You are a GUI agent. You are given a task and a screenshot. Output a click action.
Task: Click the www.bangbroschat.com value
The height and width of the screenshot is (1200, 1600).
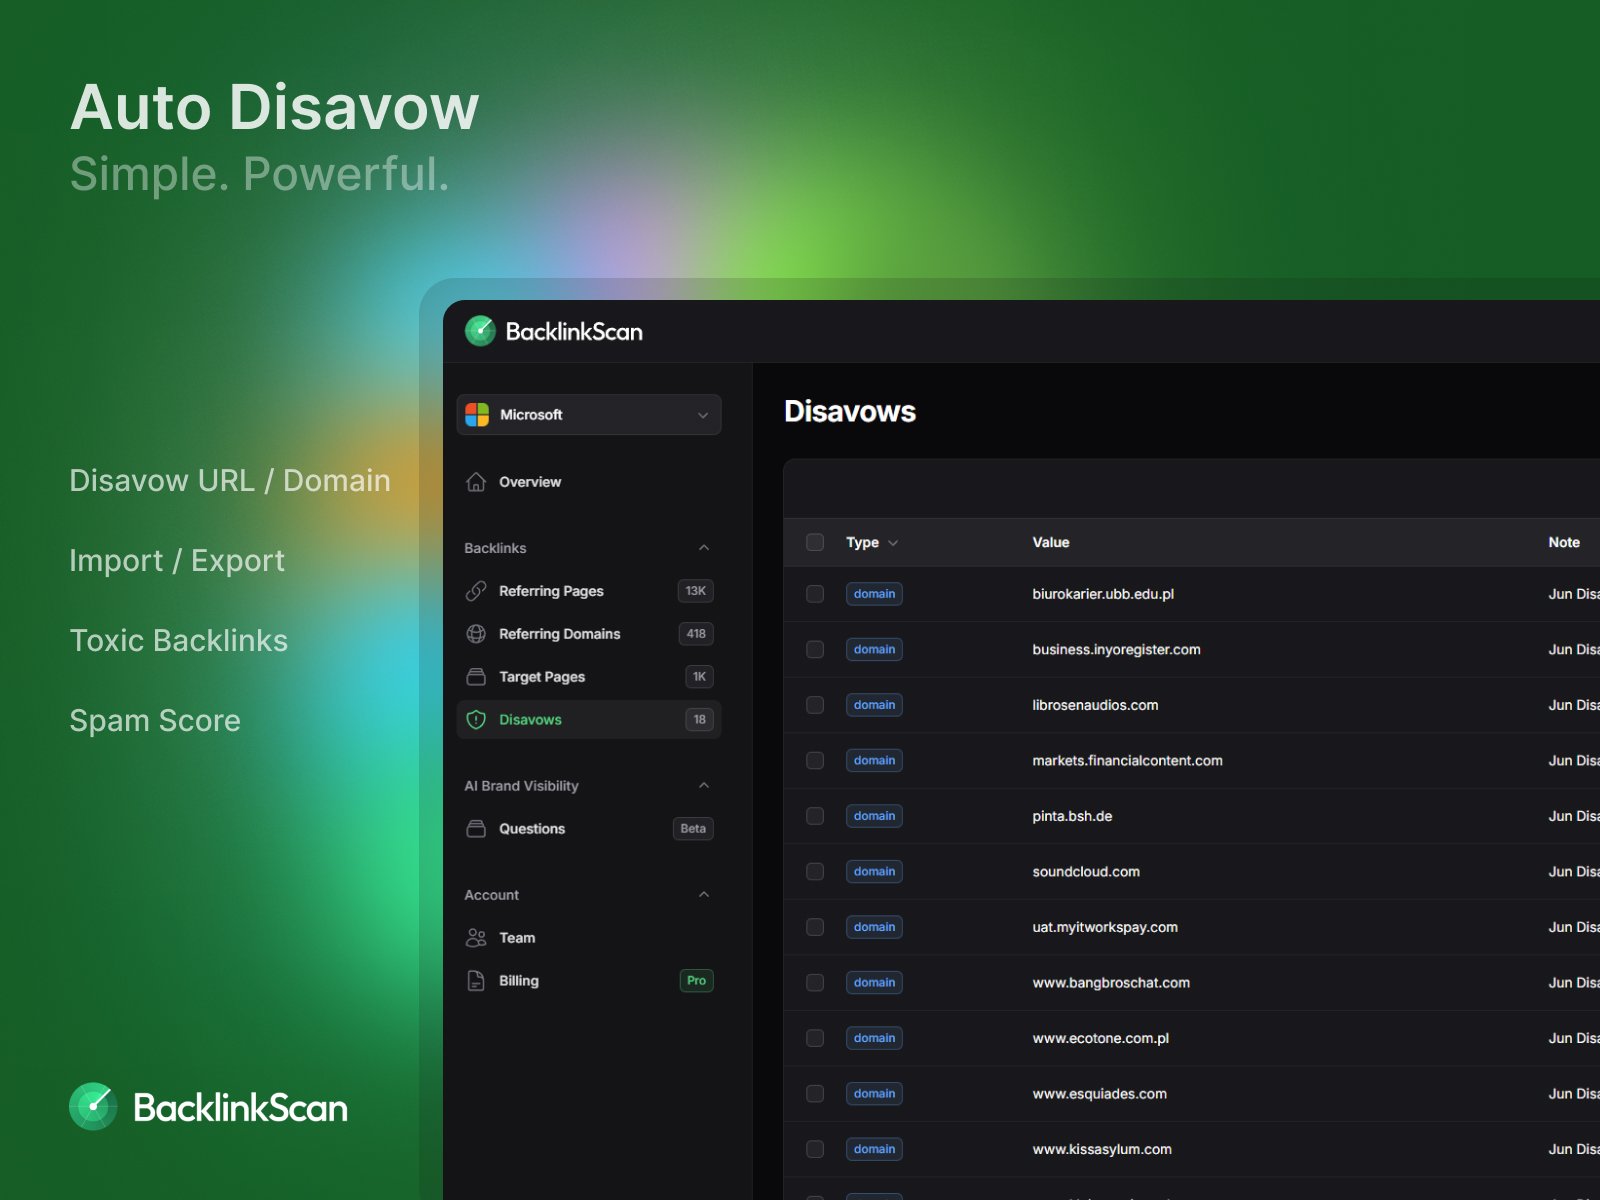1111,983
